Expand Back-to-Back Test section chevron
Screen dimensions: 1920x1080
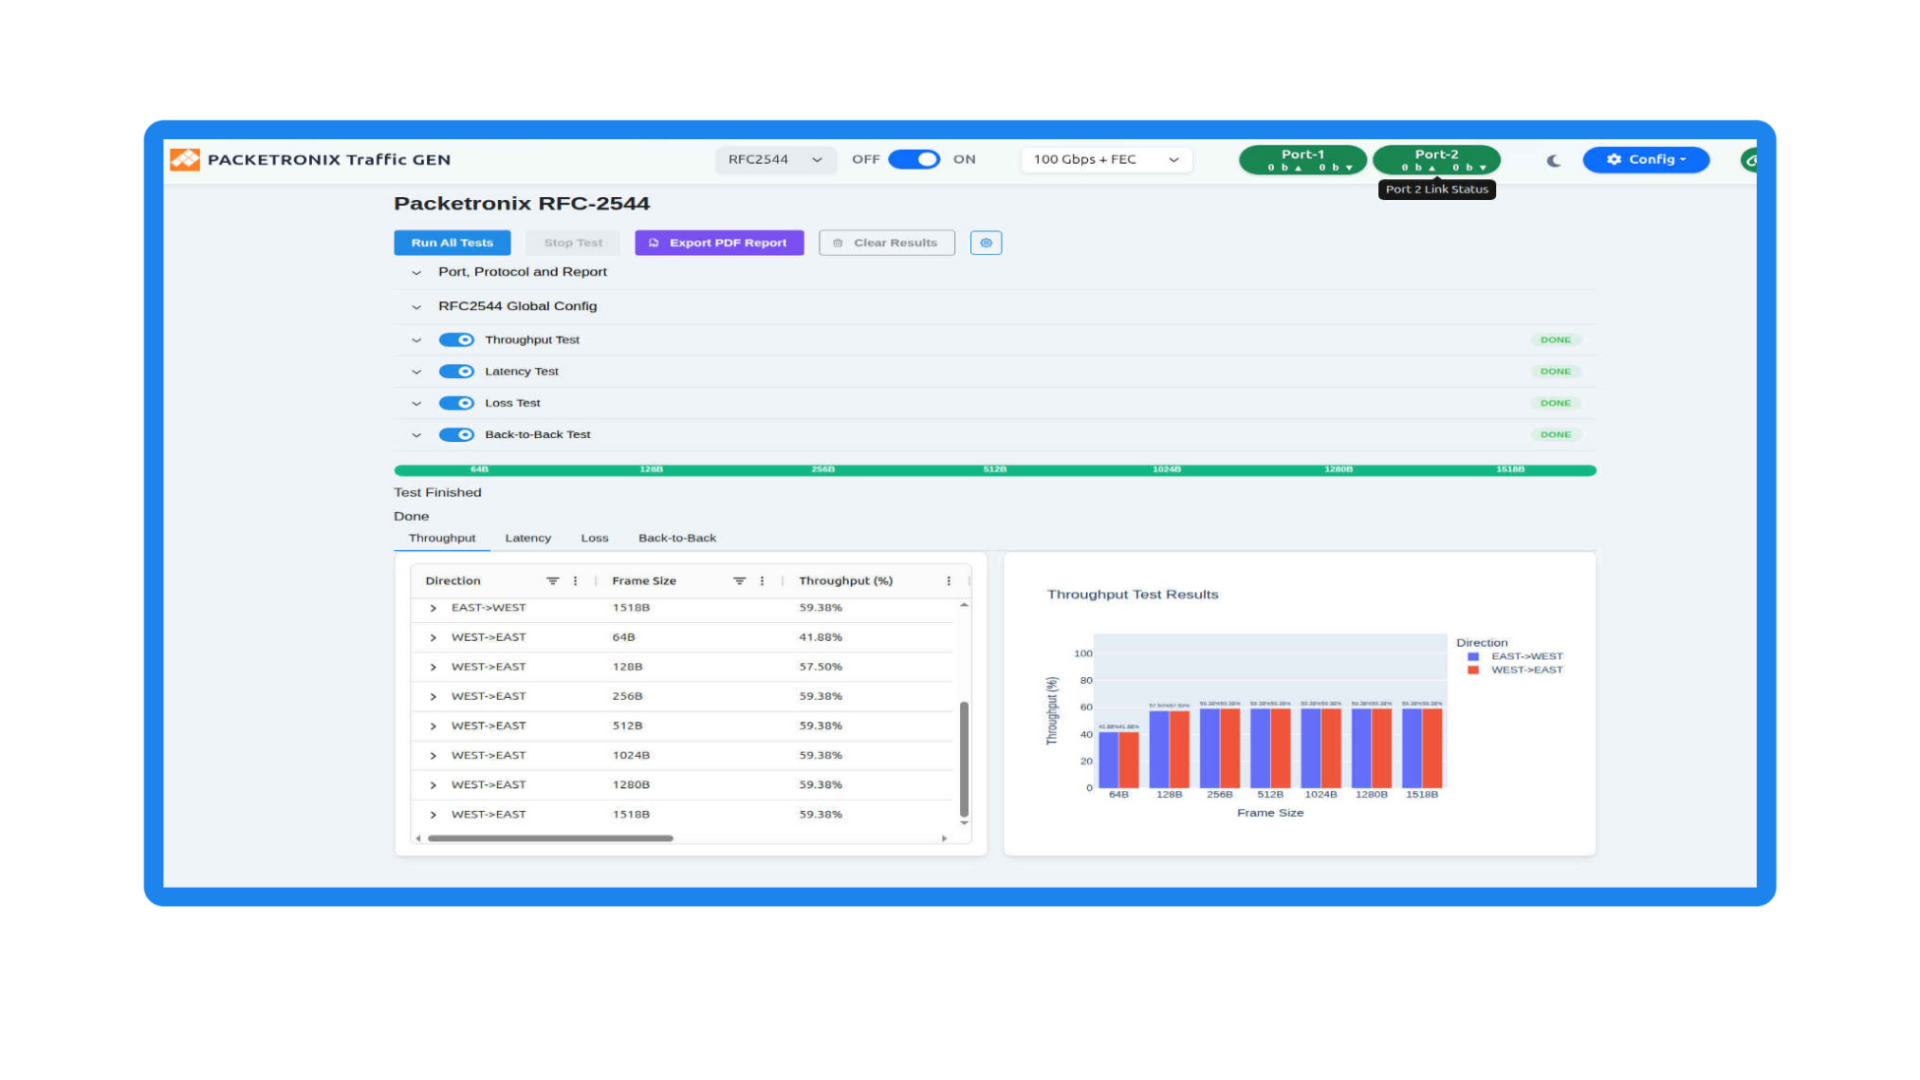coord(416,435)
